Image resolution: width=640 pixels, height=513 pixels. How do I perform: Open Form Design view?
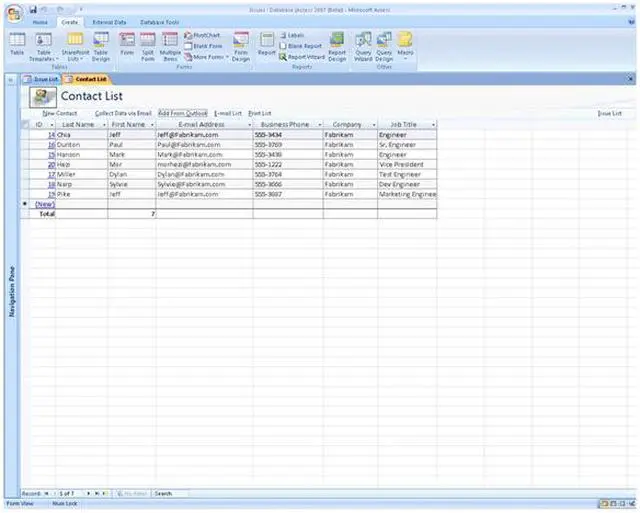click(x=241, y=44)
